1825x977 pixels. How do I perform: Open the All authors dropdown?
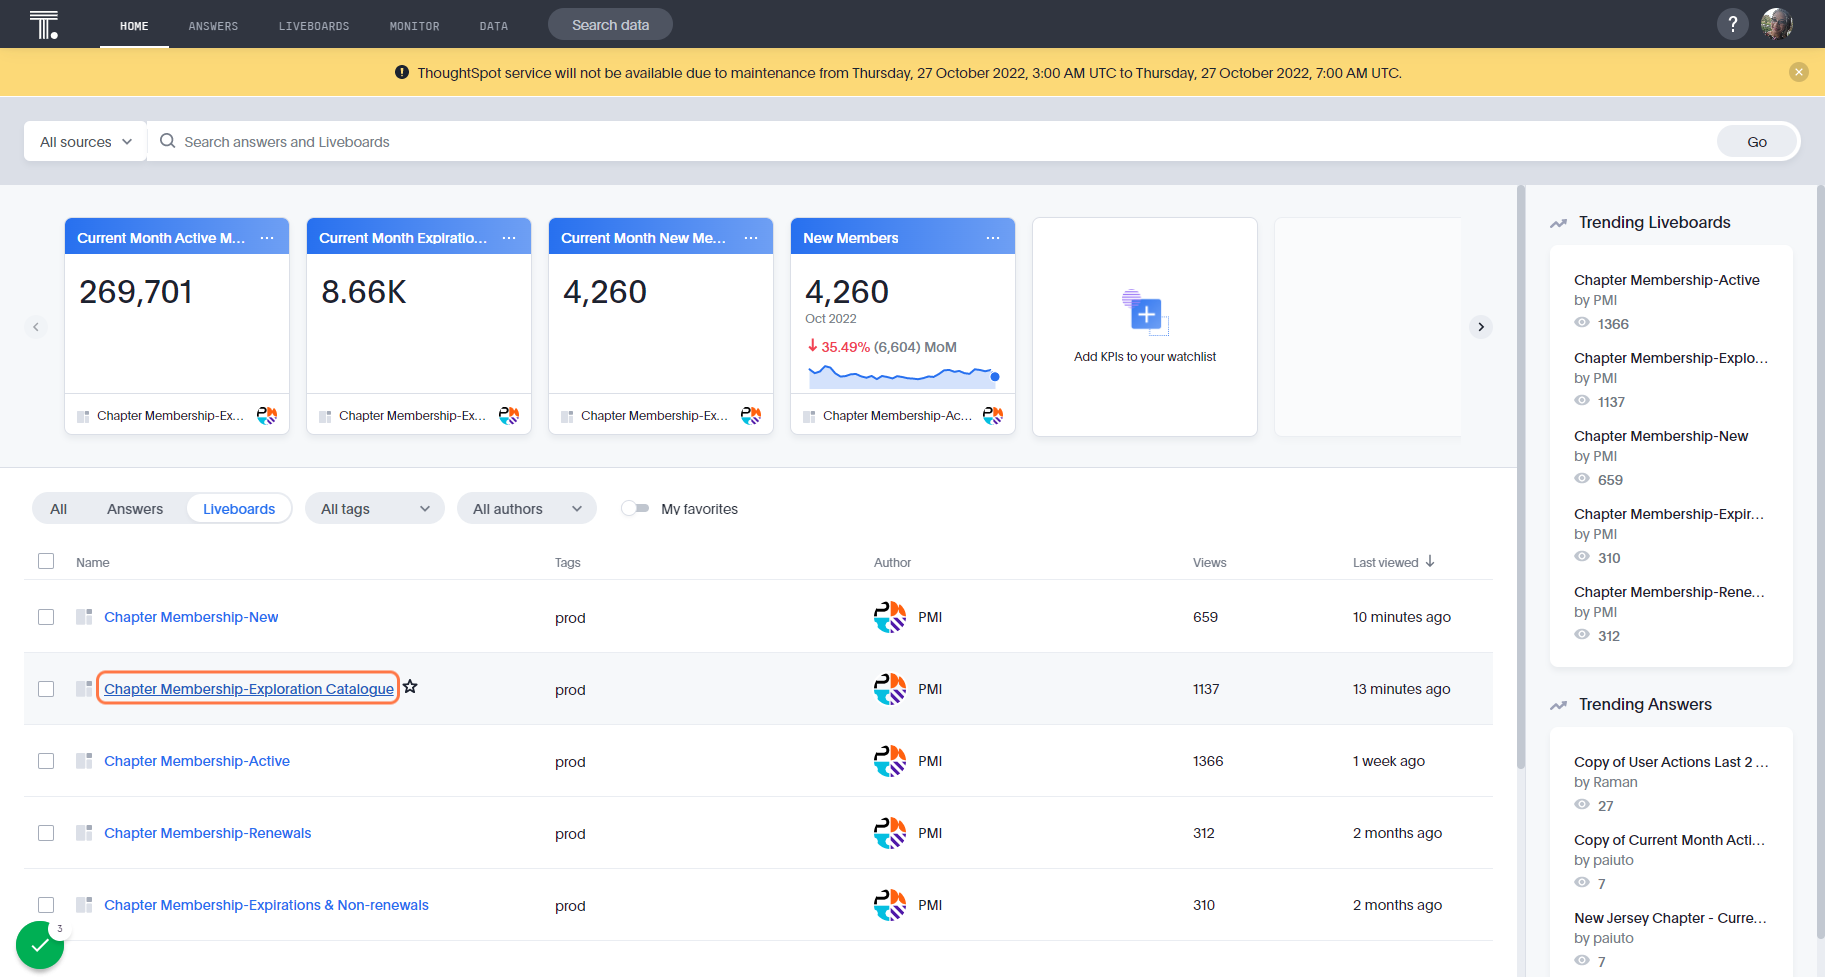click(527, 509)
